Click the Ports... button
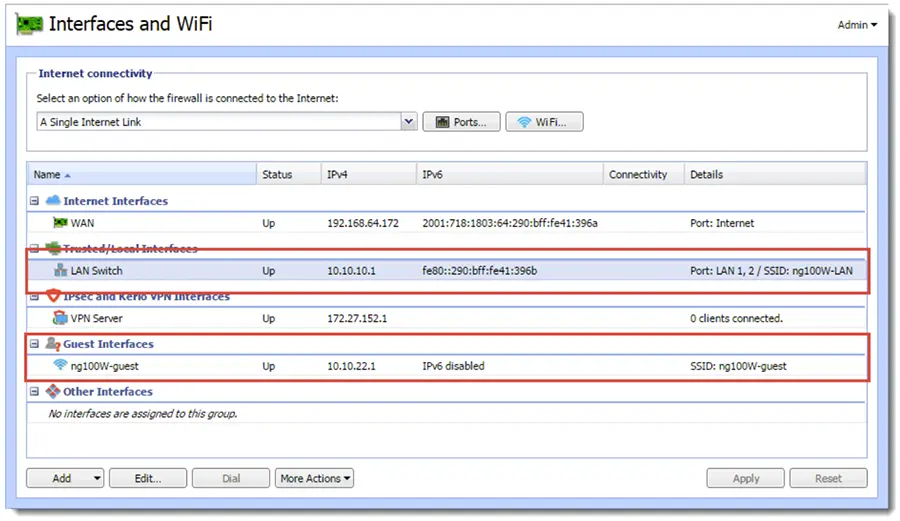Image resolution: width=900 pixels, height=521 pixels. pos(461,122)
